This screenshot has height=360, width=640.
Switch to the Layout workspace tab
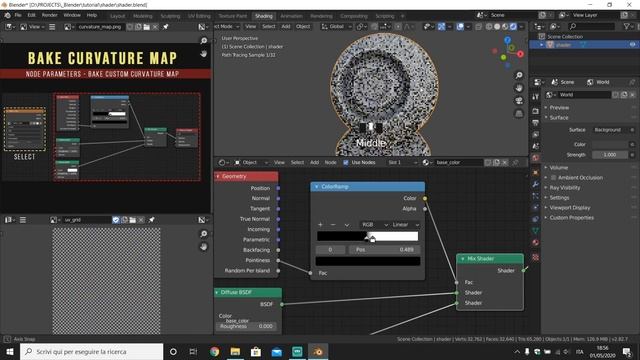tap(118, 16)
